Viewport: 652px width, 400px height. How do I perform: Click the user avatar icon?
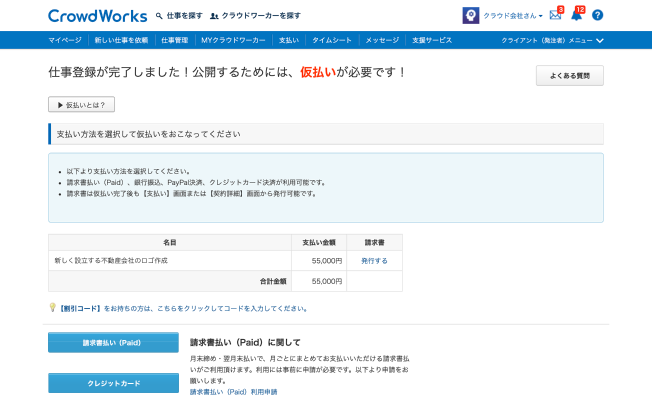pyautogui.click(x=470, y=15)
